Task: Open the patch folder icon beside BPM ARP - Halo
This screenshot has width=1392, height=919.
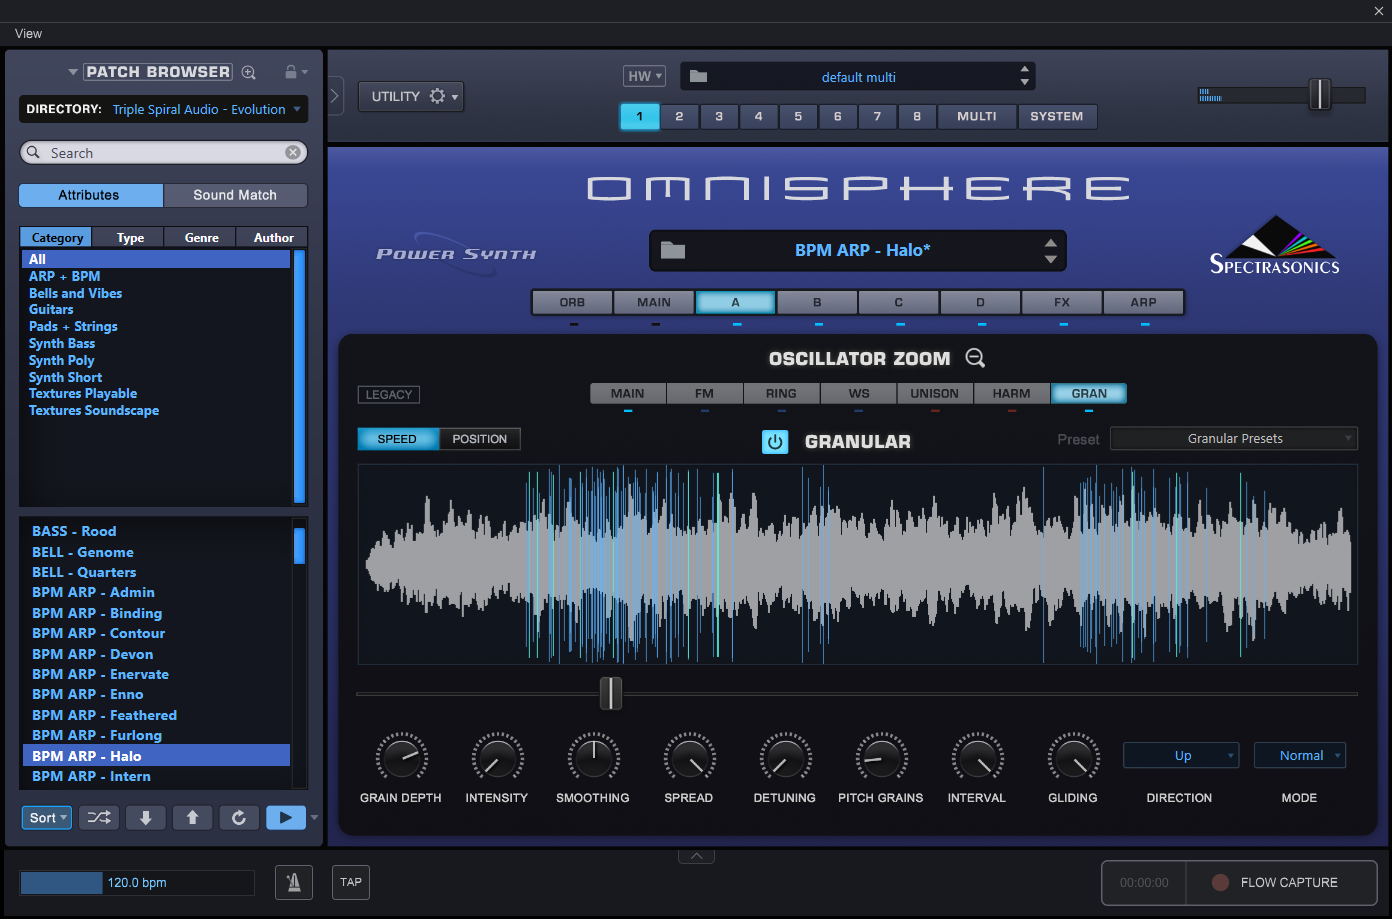Action: coord(673,250)
